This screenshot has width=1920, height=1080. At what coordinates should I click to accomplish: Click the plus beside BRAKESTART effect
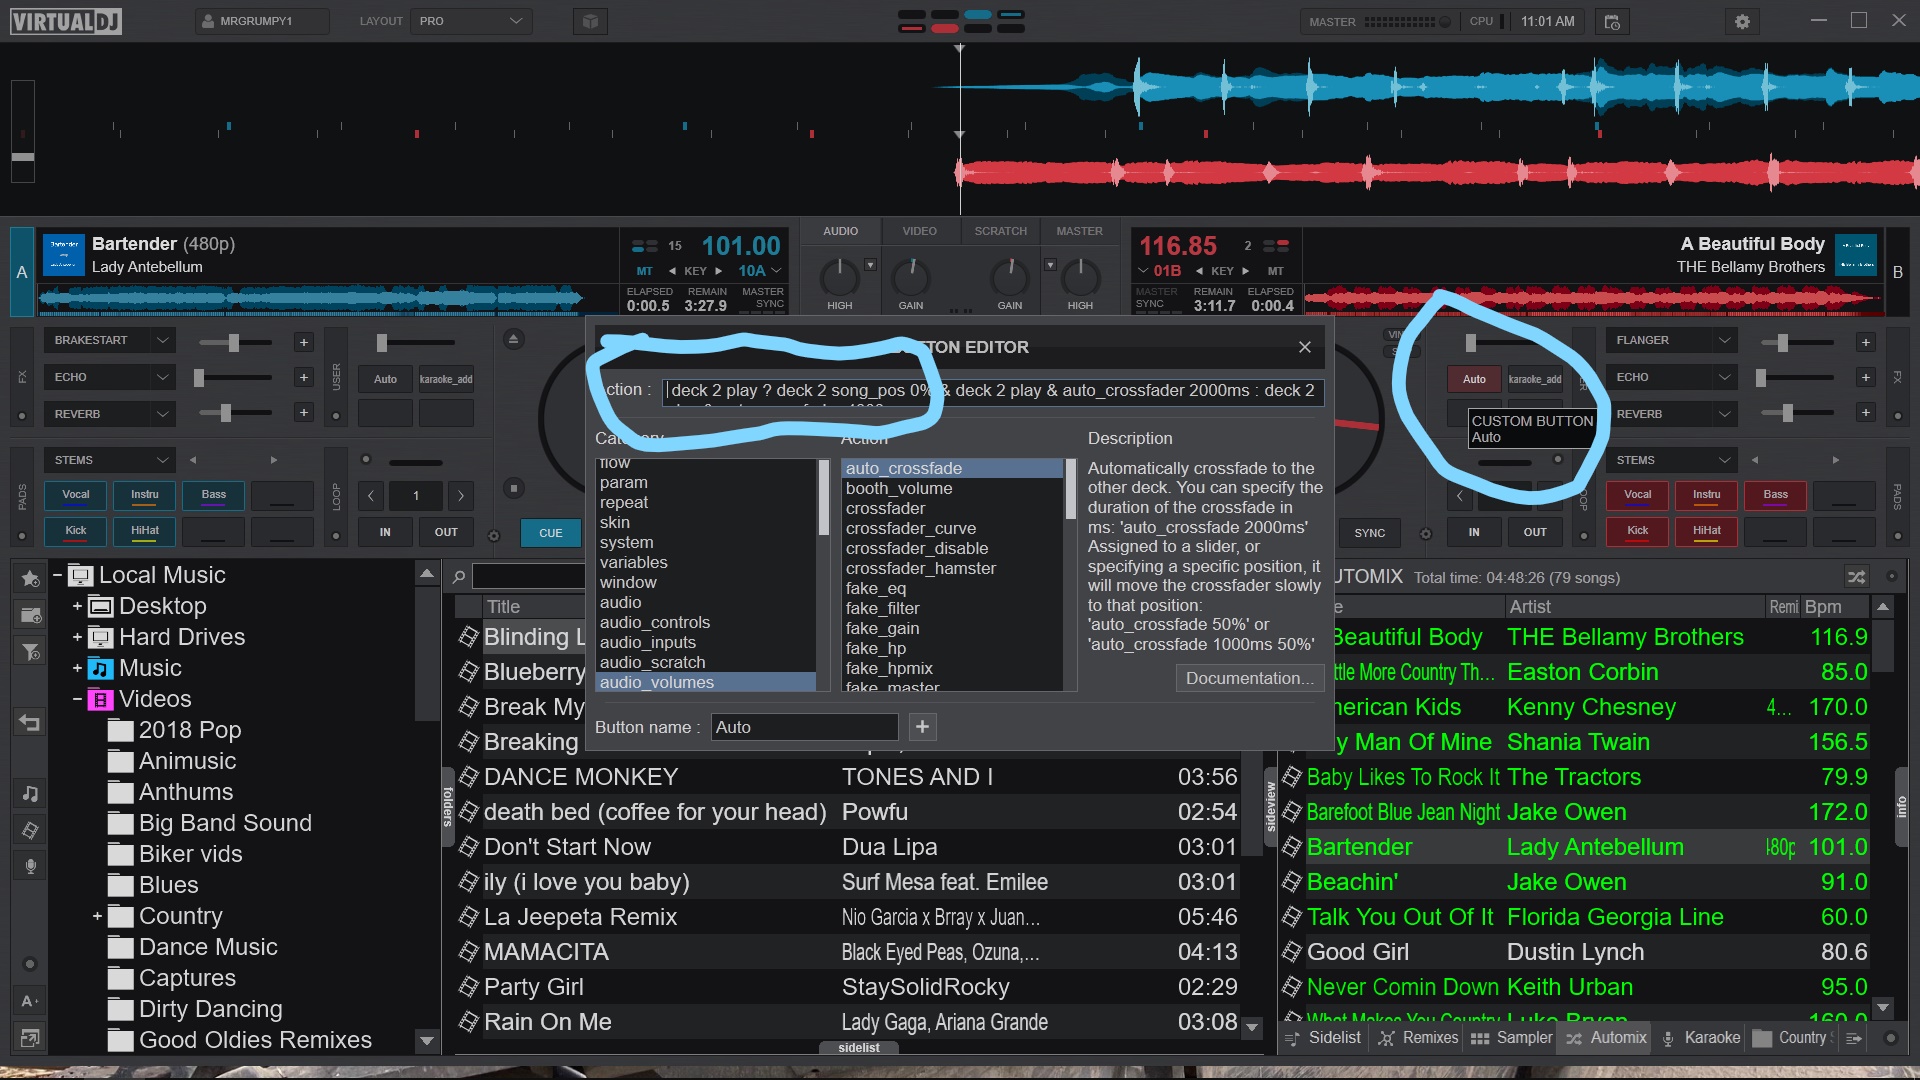point(303,342)
